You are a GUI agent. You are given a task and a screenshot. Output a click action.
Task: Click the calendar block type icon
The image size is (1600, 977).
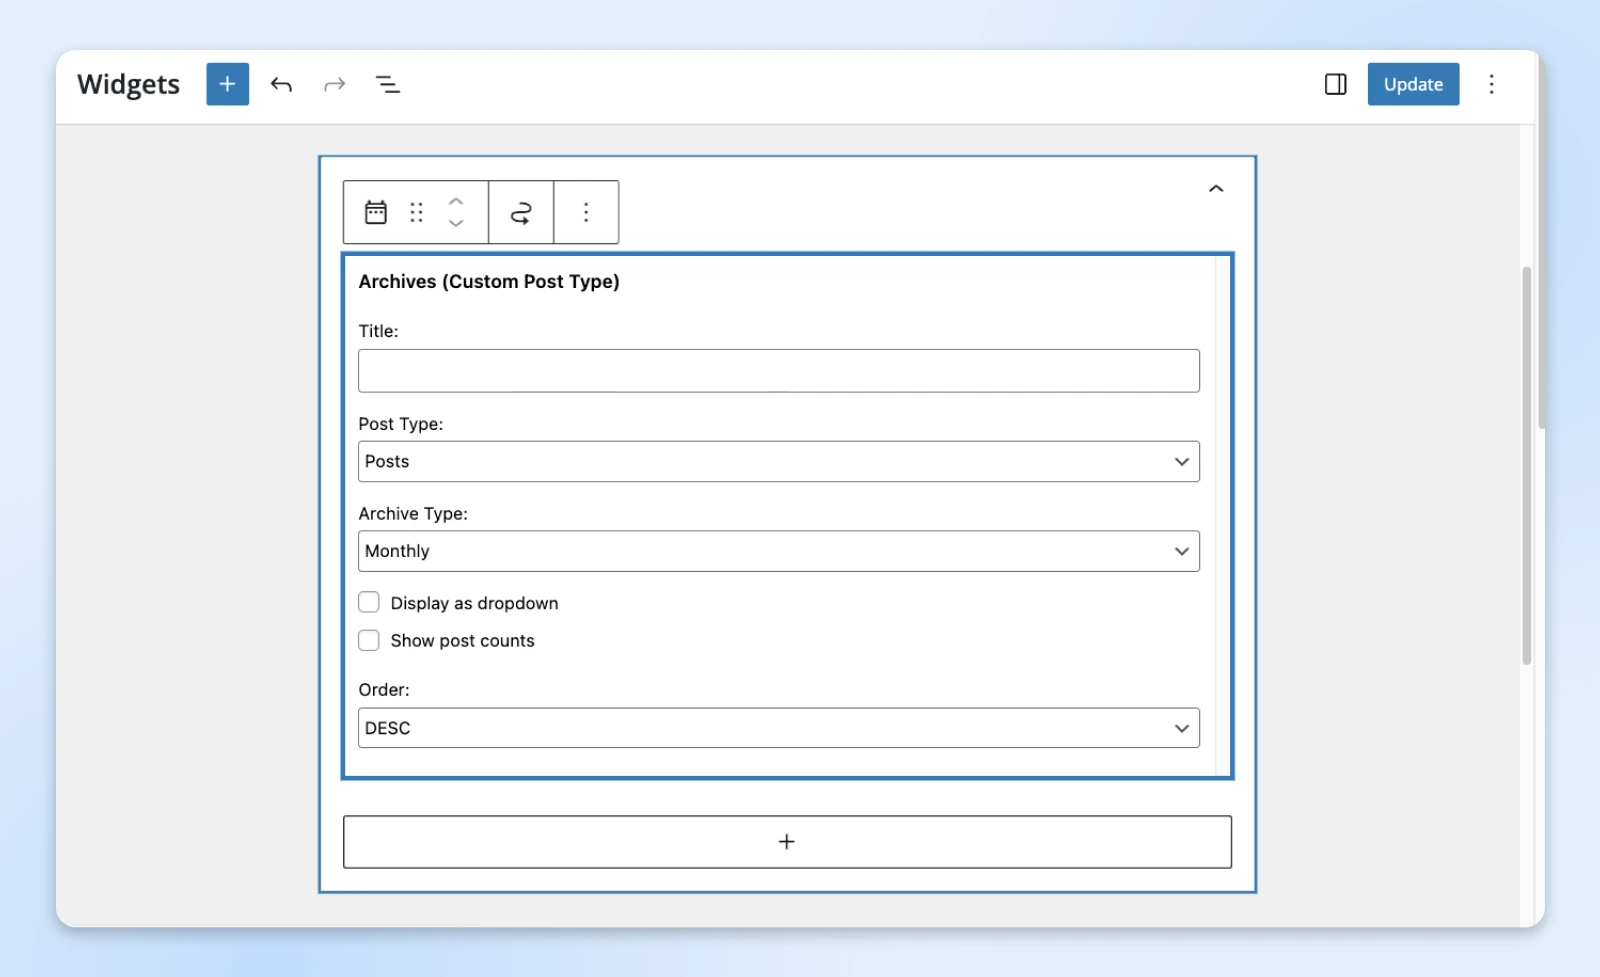(376, 212)
